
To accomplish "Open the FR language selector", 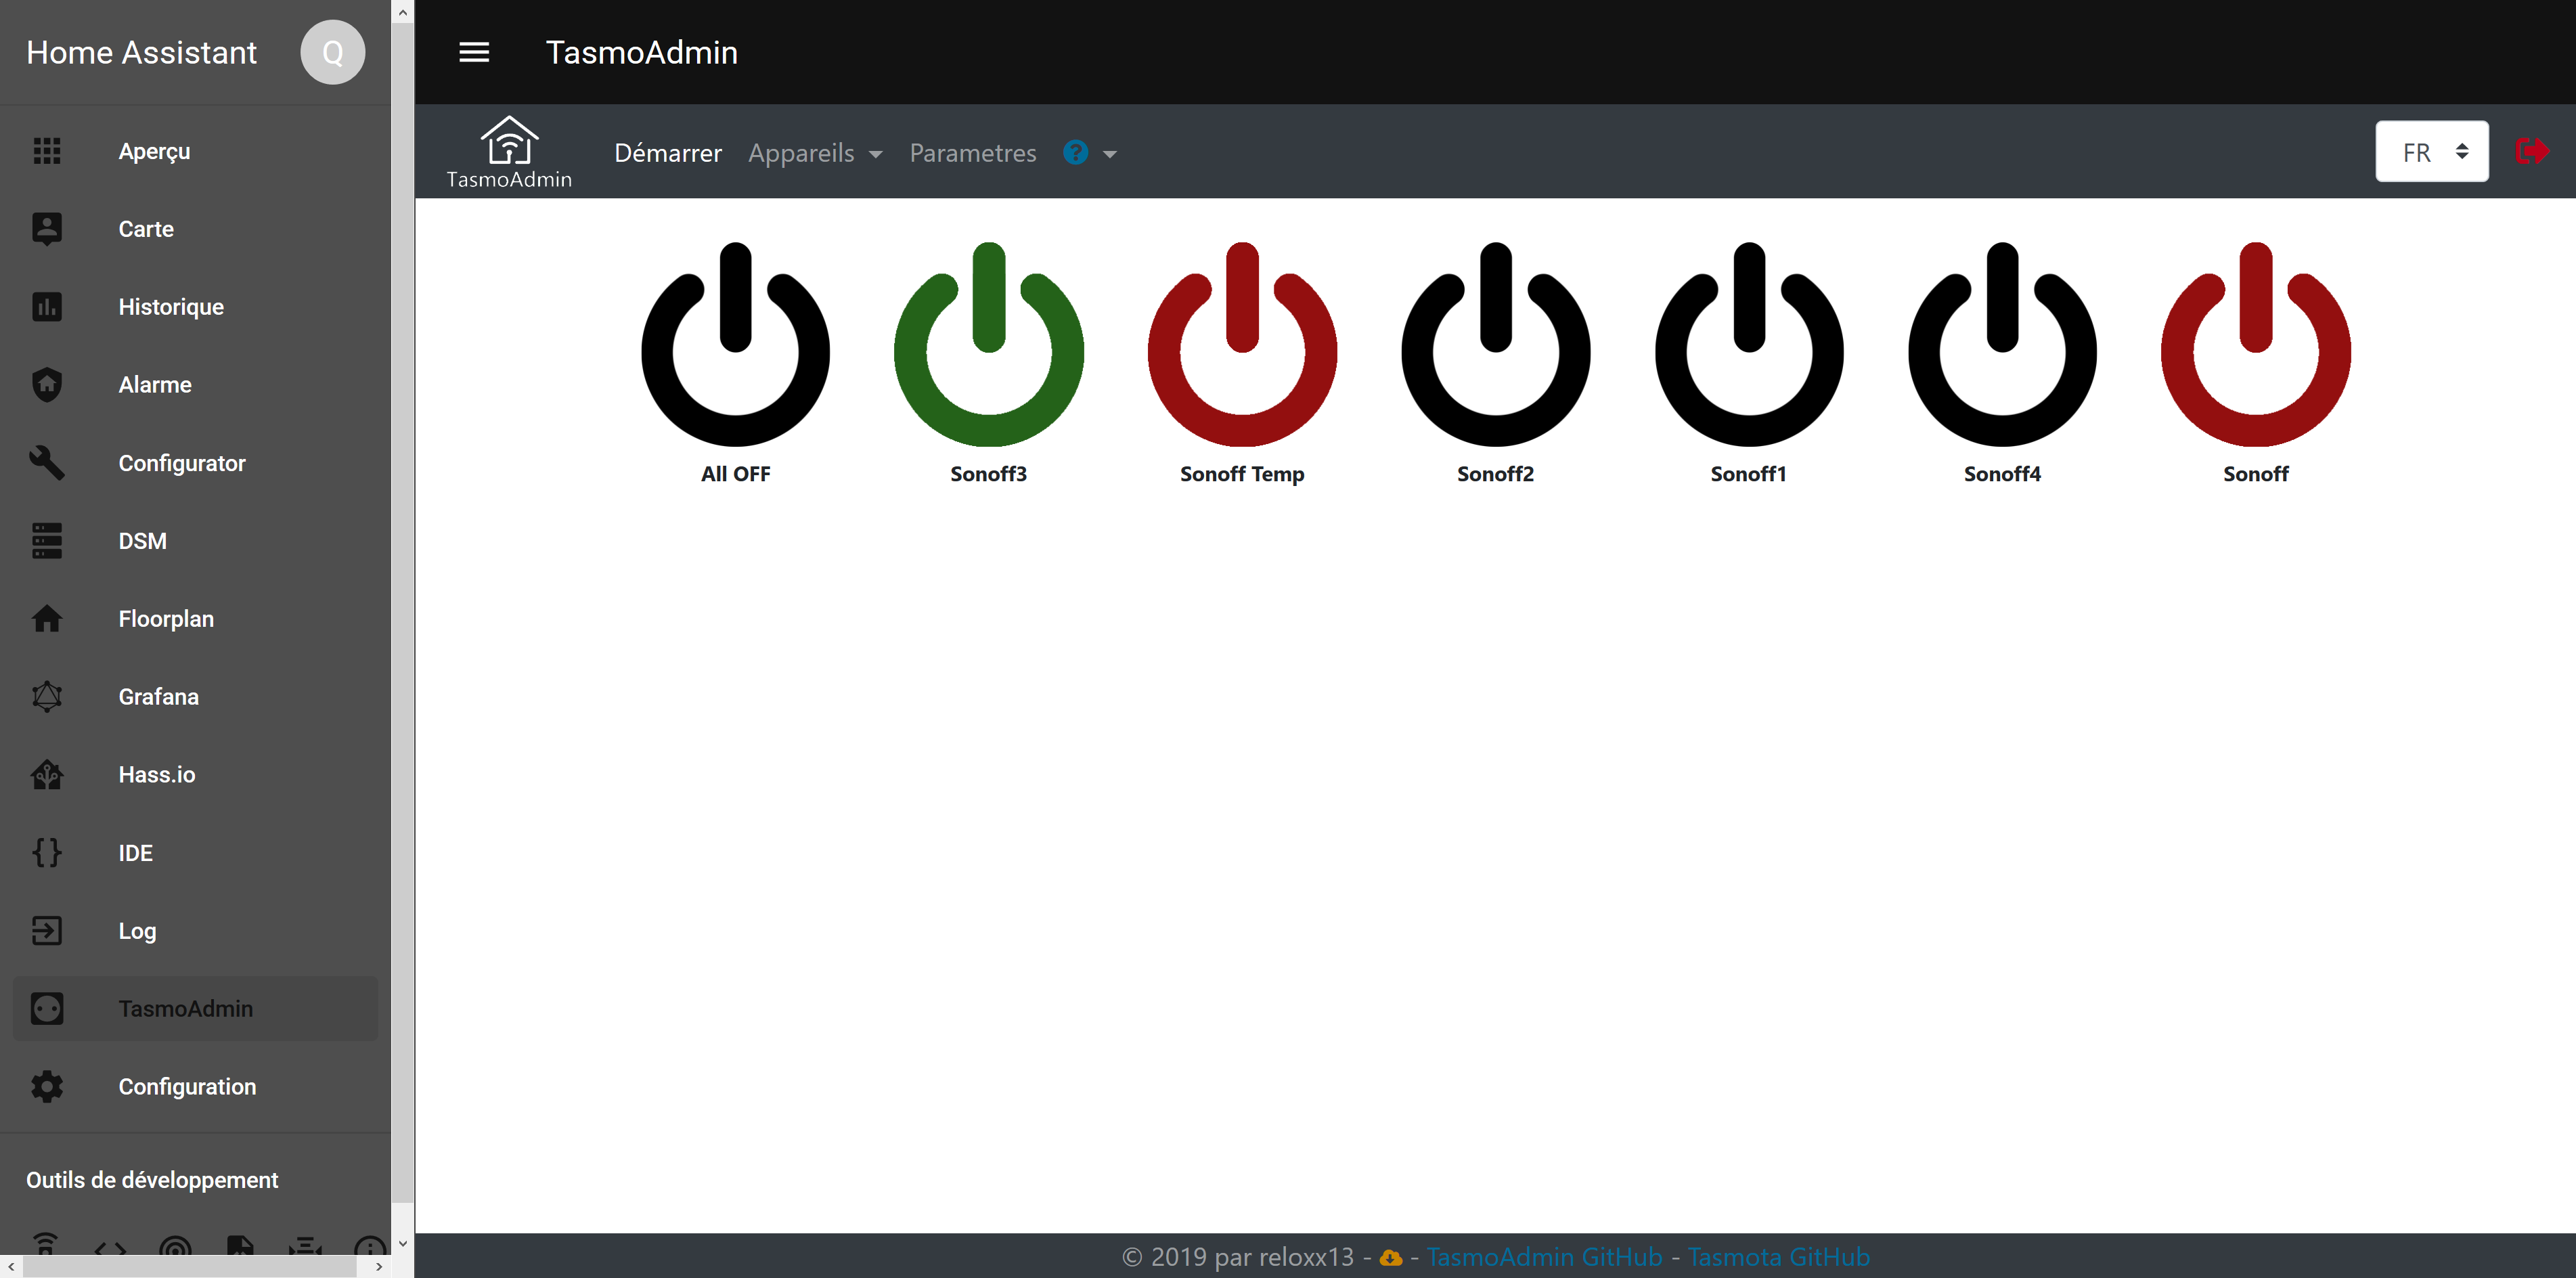I will coord(2431,152).
